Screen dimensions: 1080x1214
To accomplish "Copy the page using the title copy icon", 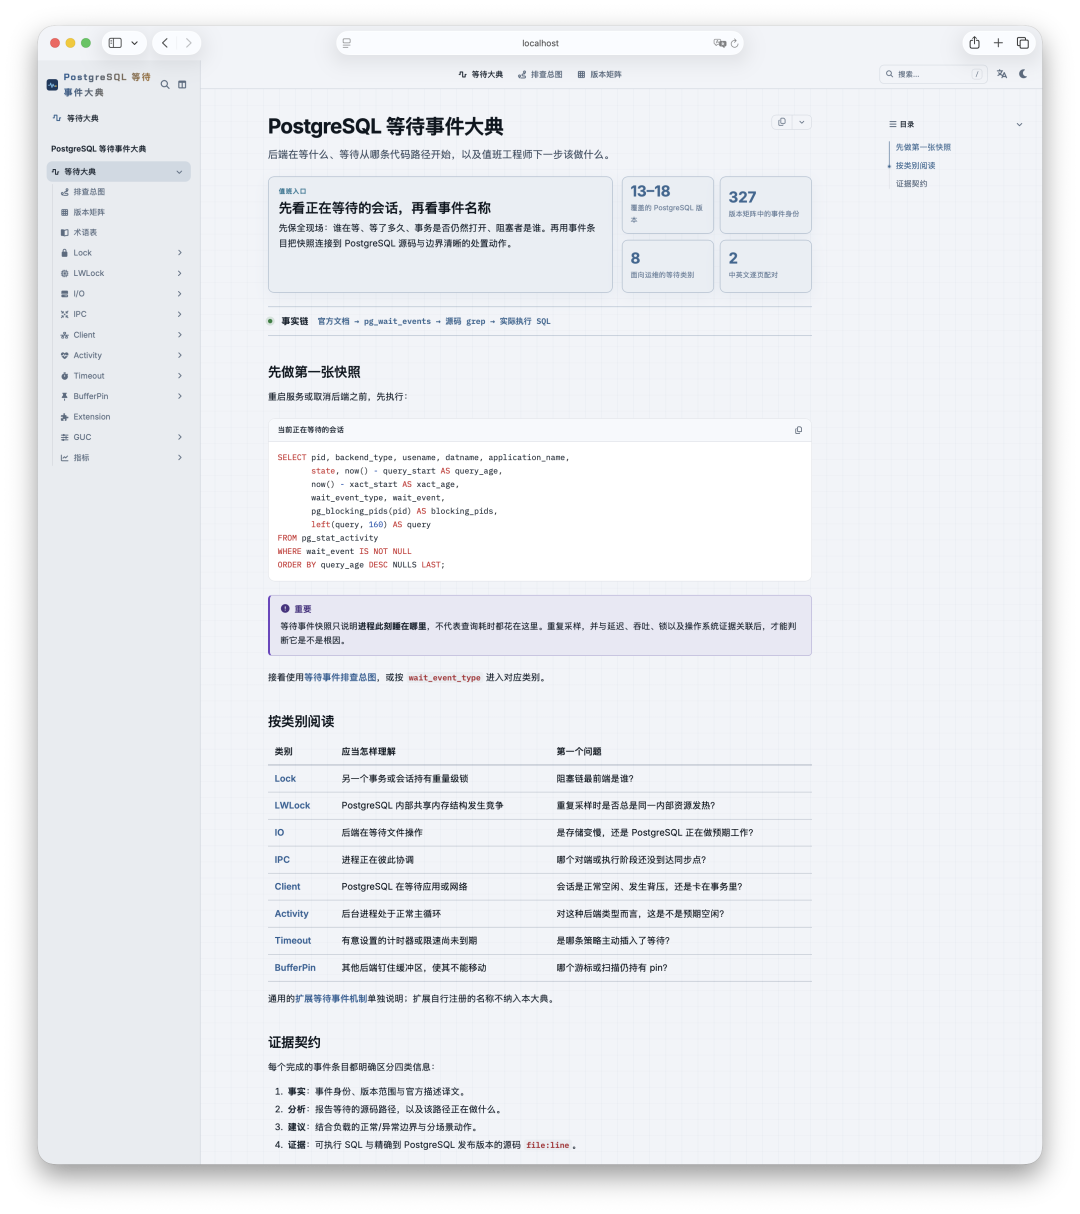I will (x=782, y=122).
